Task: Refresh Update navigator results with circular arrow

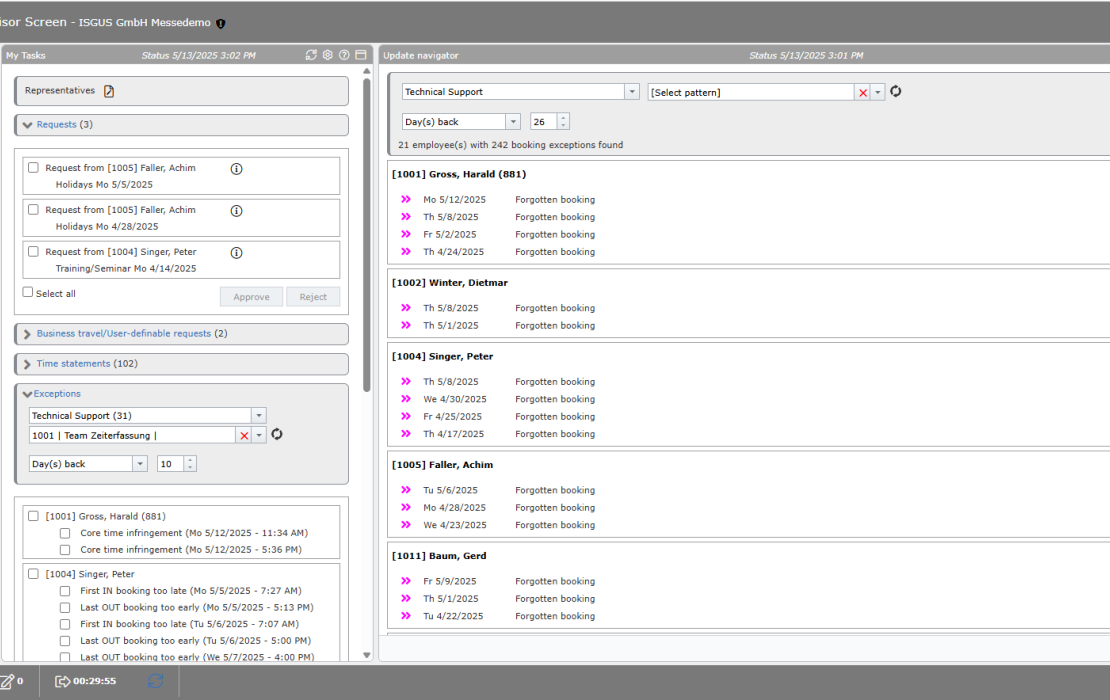Action: (x=896, y=91)
